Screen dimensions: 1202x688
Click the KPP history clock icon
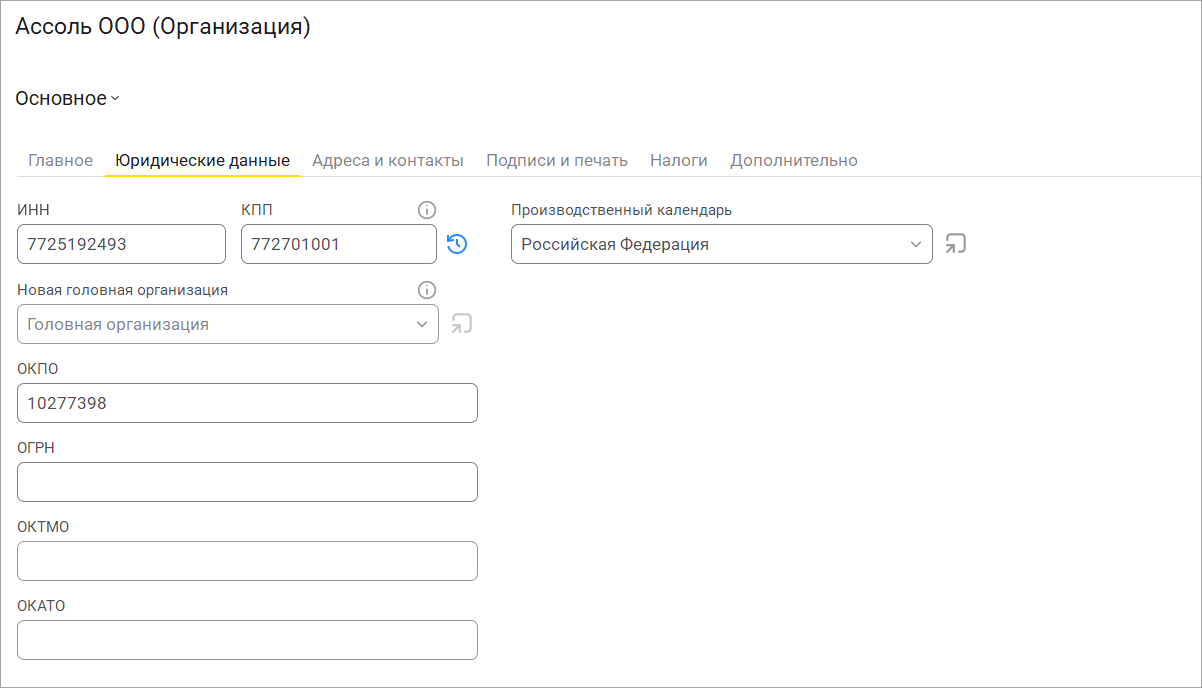coord(457,244)
